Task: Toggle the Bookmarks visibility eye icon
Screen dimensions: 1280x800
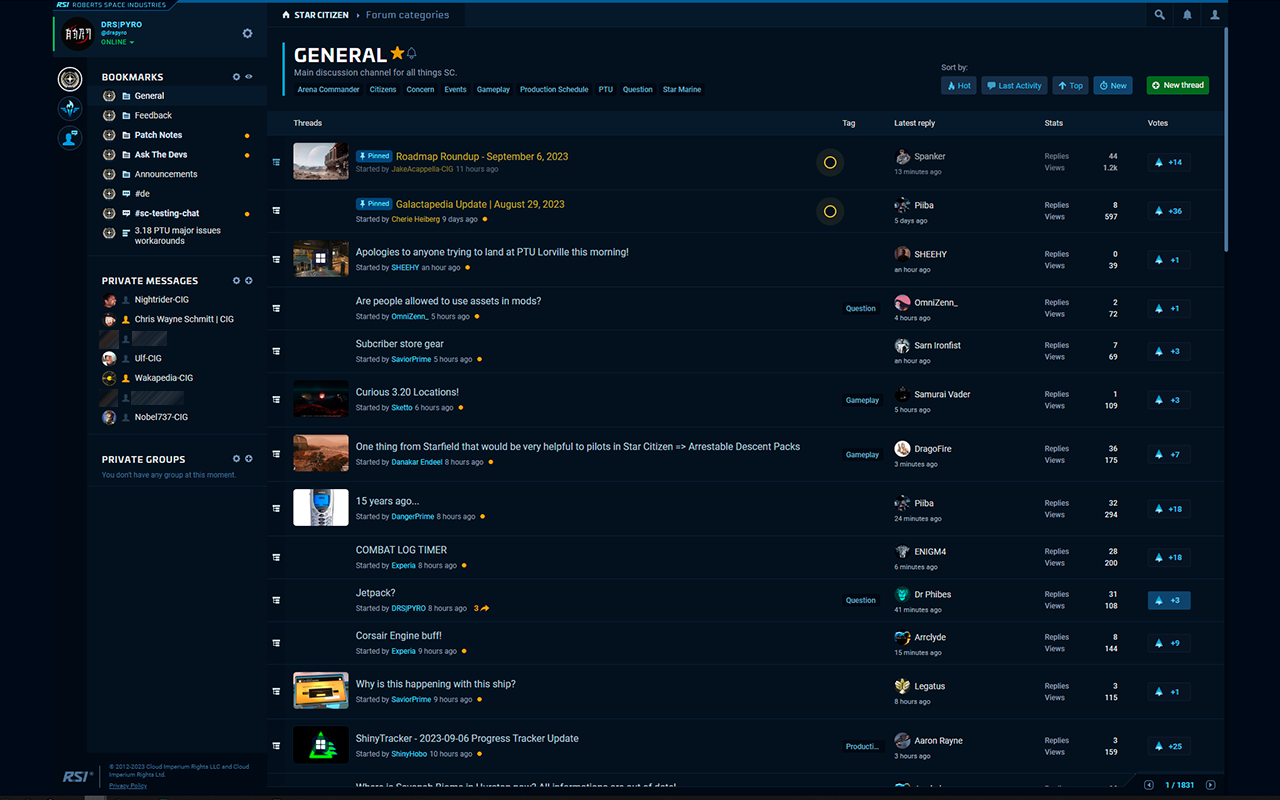Action: pos(249,77)
